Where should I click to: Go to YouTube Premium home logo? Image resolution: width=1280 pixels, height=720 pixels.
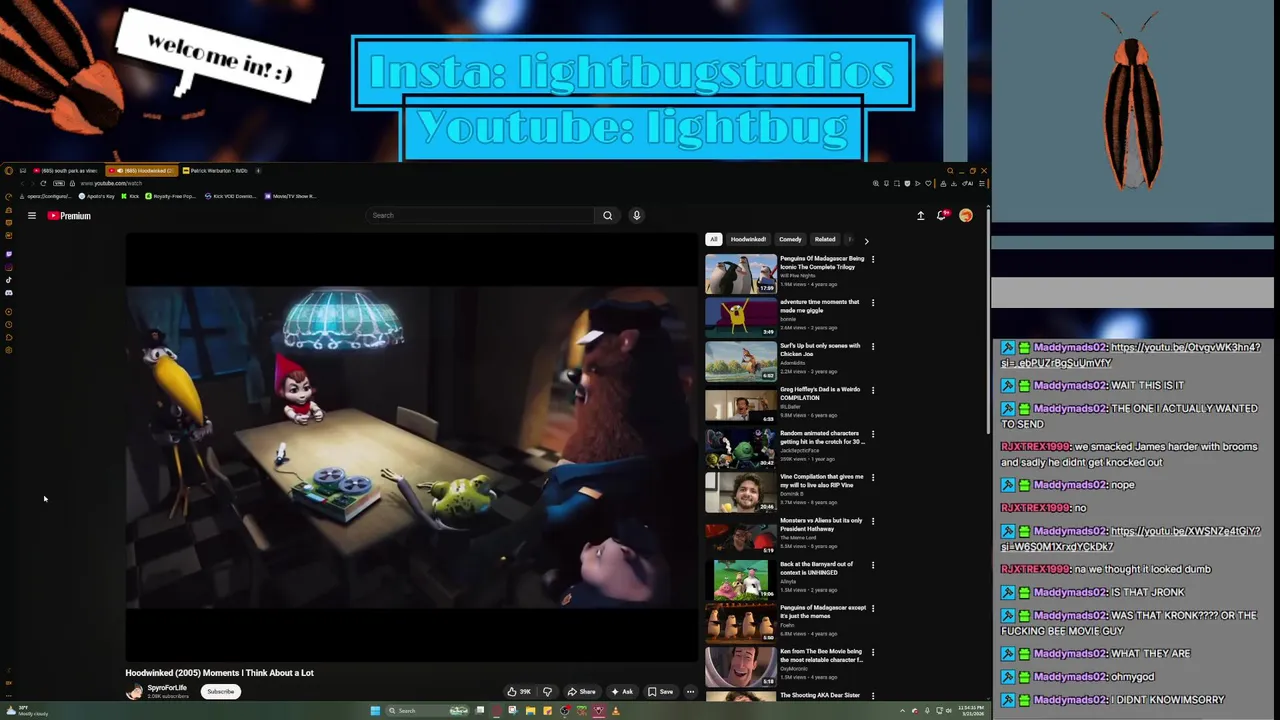point(69,215)
